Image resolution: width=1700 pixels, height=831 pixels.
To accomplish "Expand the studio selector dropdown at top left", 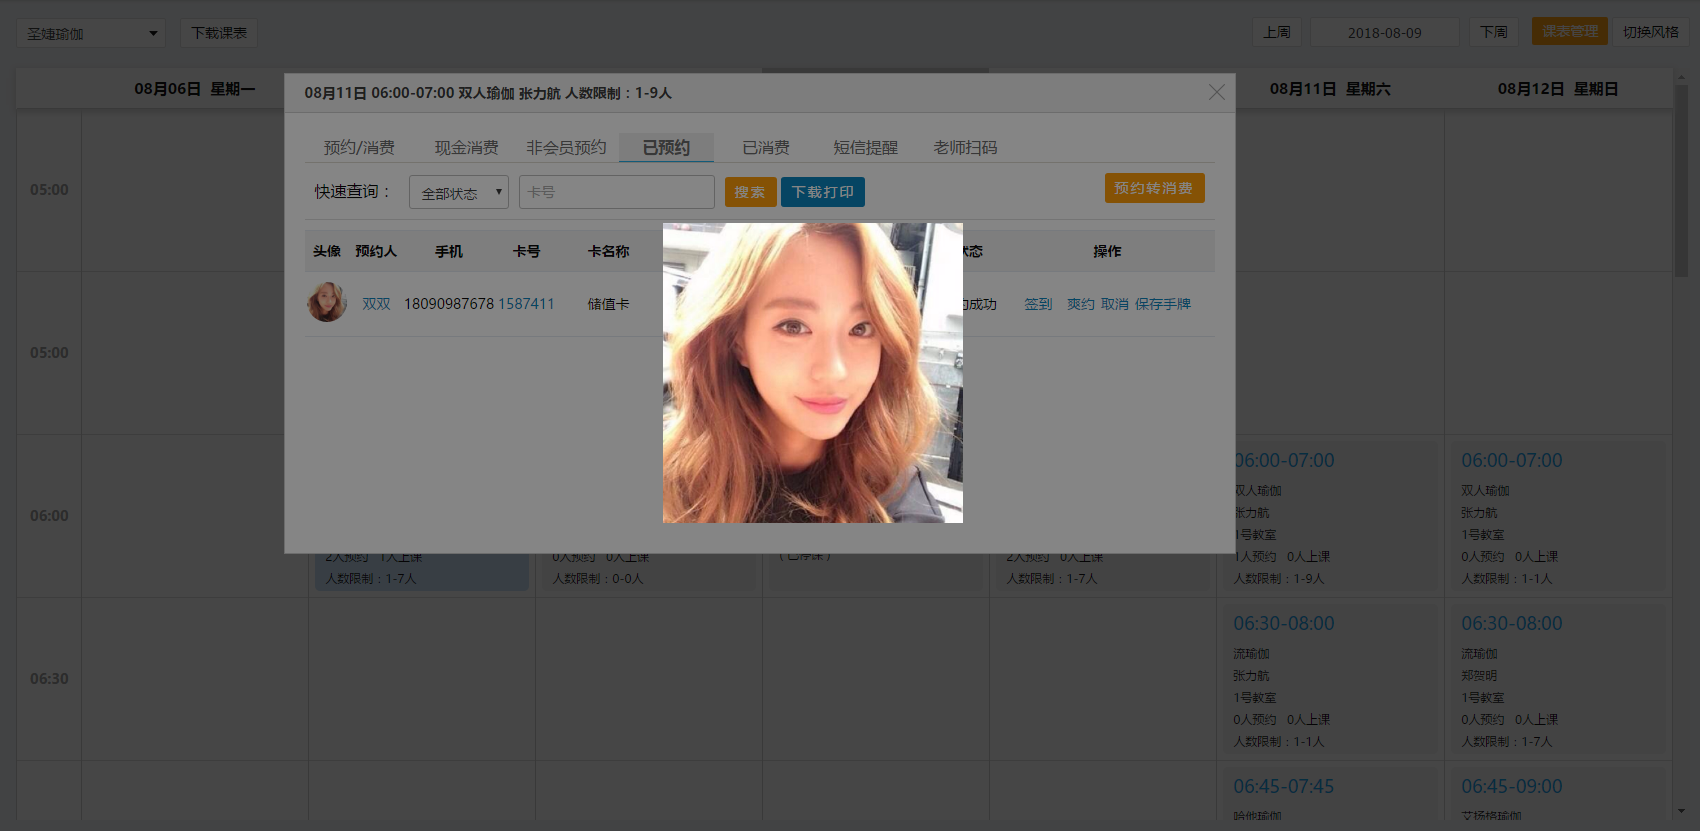I will click(91, 33).
